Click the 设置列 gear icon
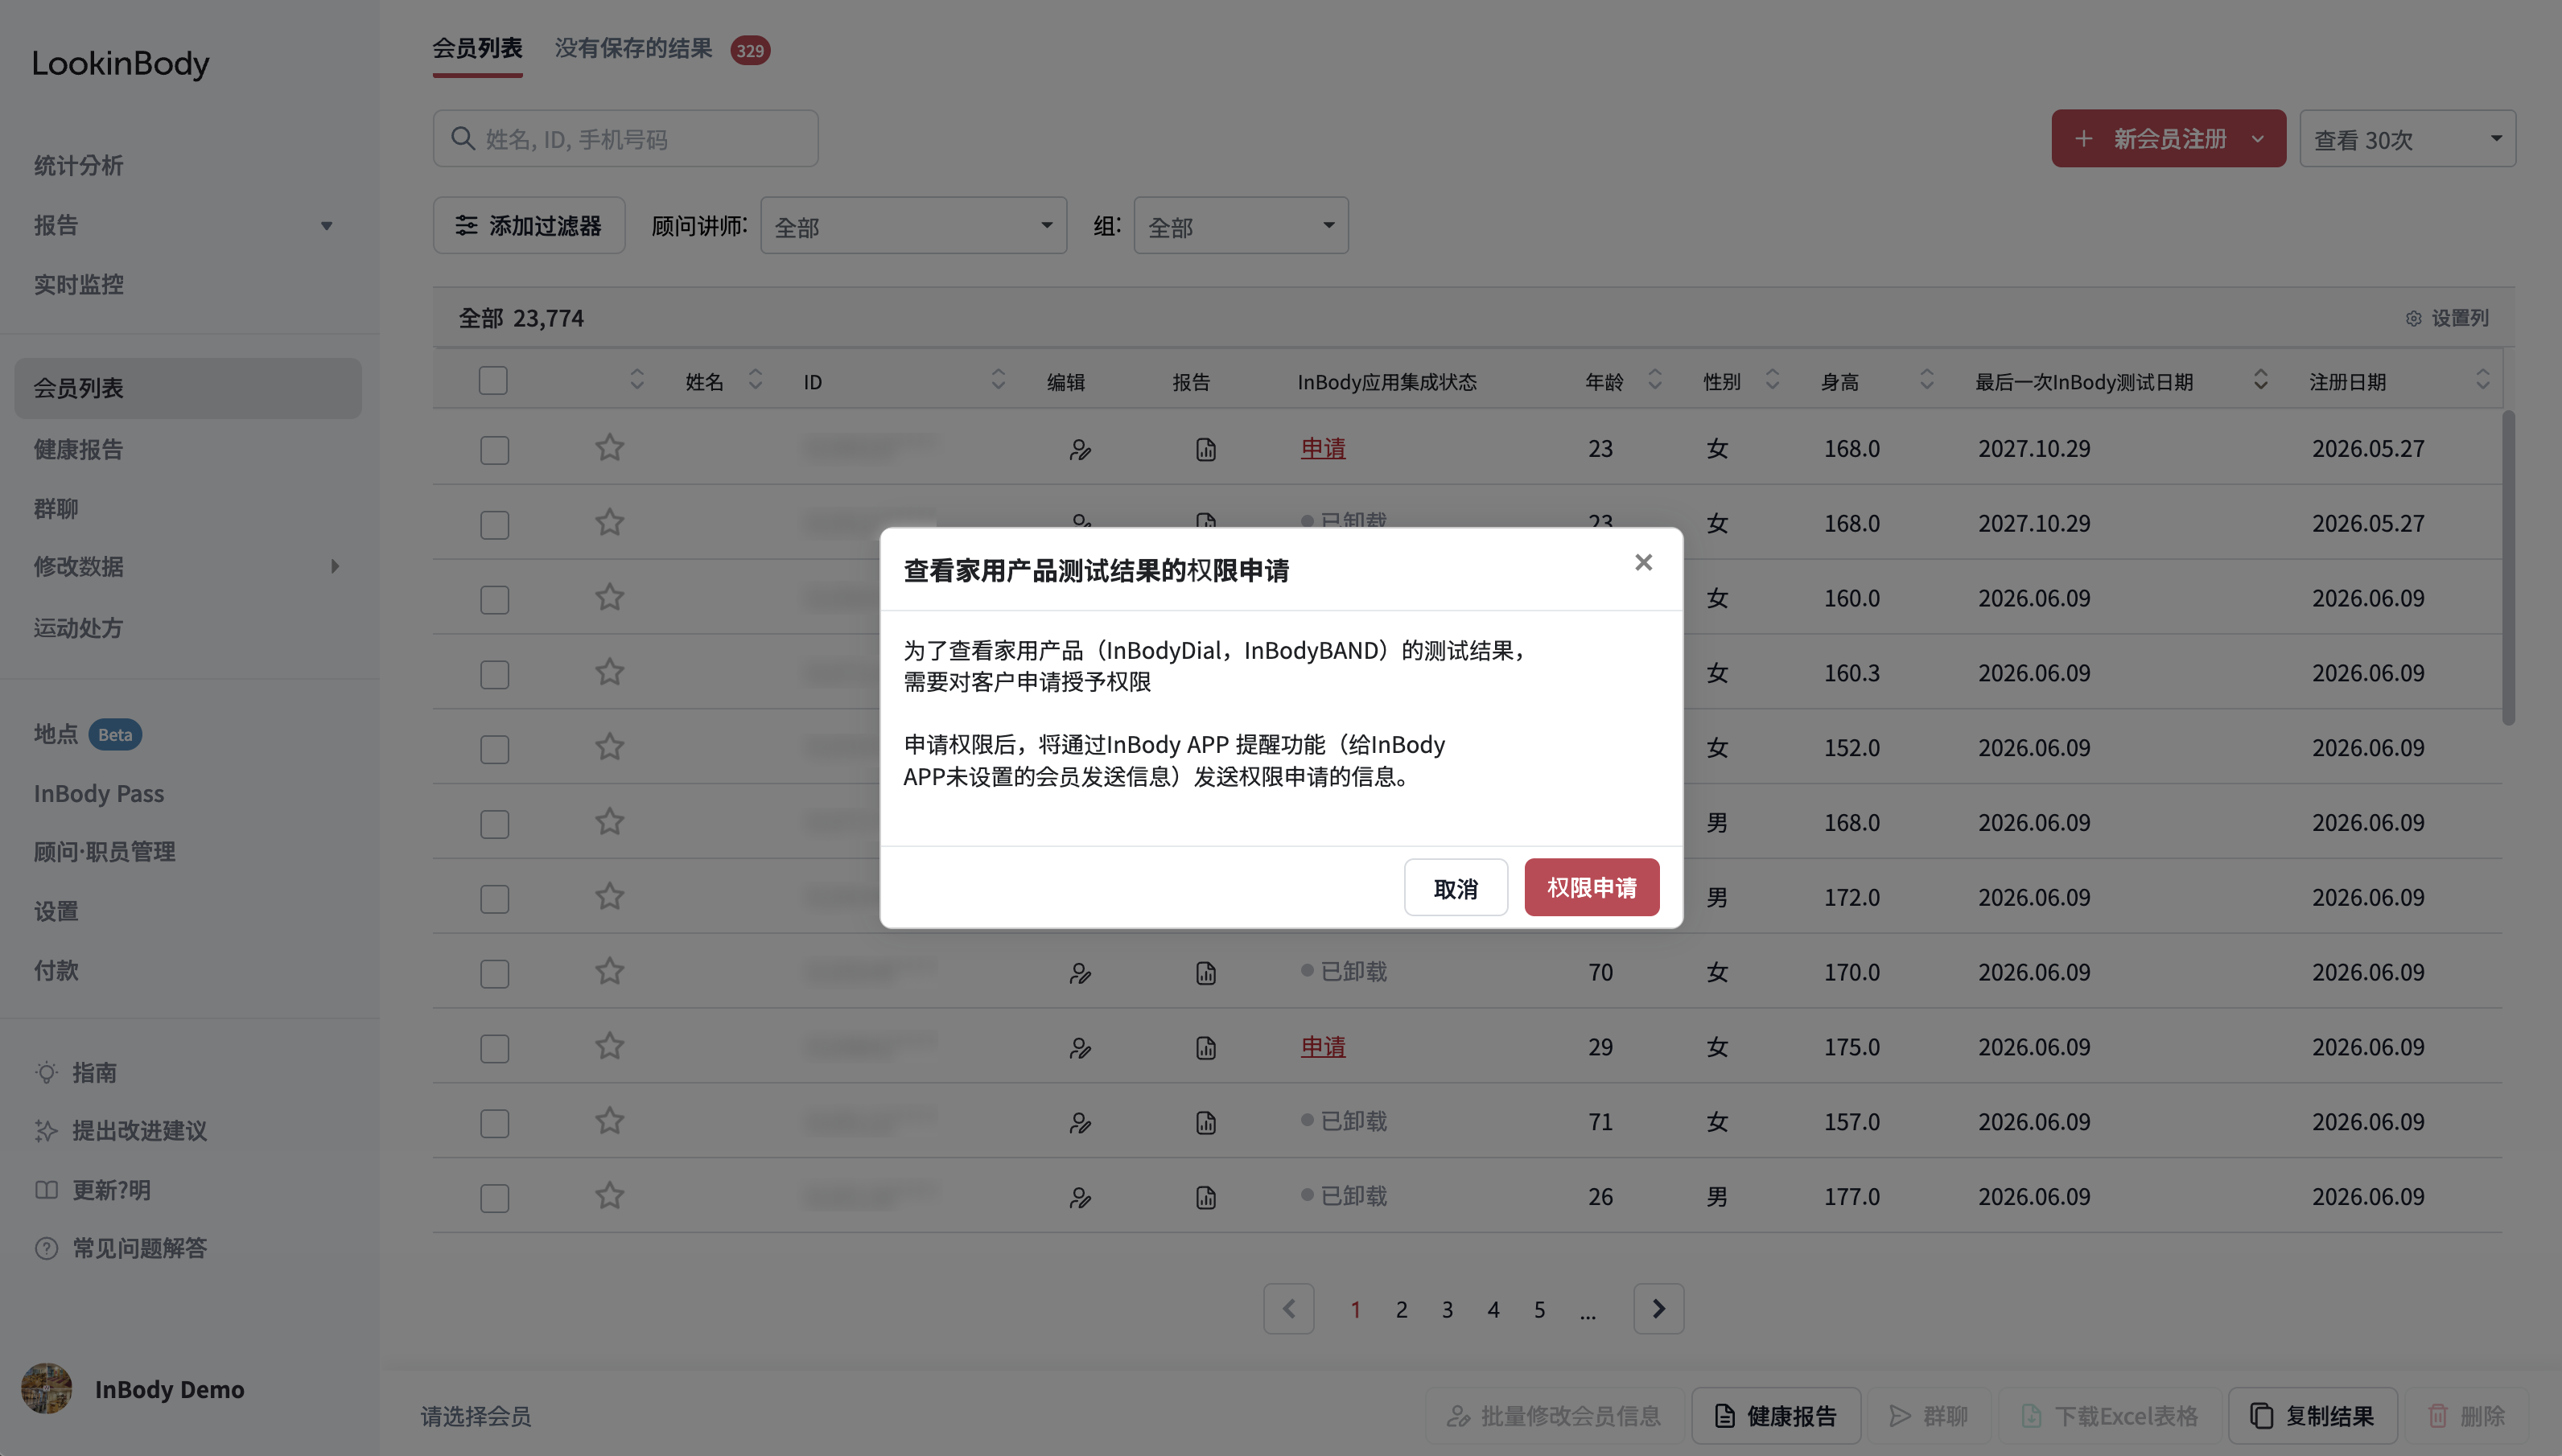This screenshot has height=1456, width=2562. [x=2413, y=318]
